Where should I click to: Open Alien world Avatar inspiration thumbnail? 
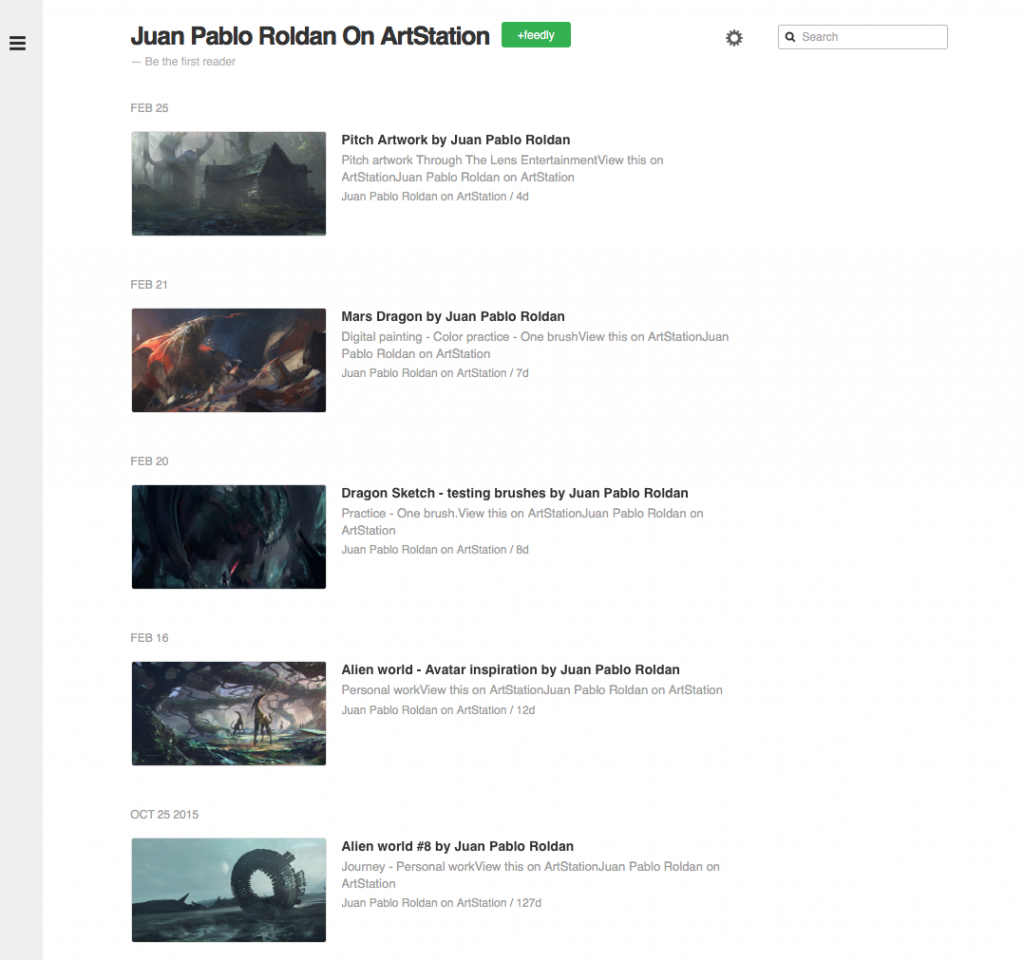pyautogui.click(x=229, y=713)
